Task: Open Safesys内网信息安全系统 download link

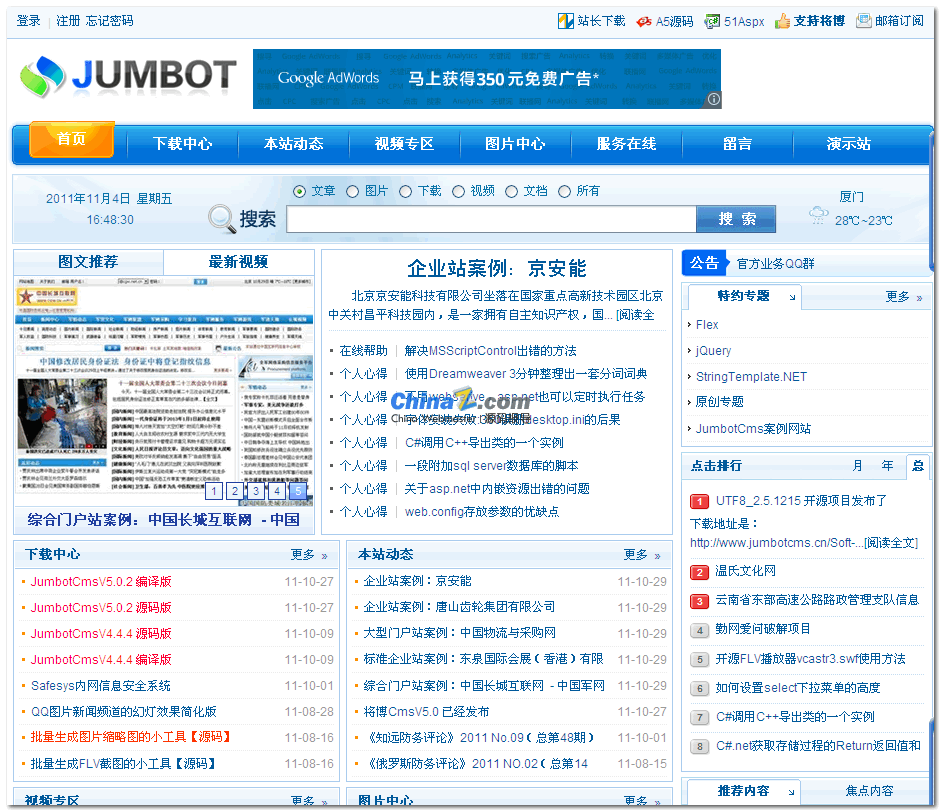Action: (101, 686)
